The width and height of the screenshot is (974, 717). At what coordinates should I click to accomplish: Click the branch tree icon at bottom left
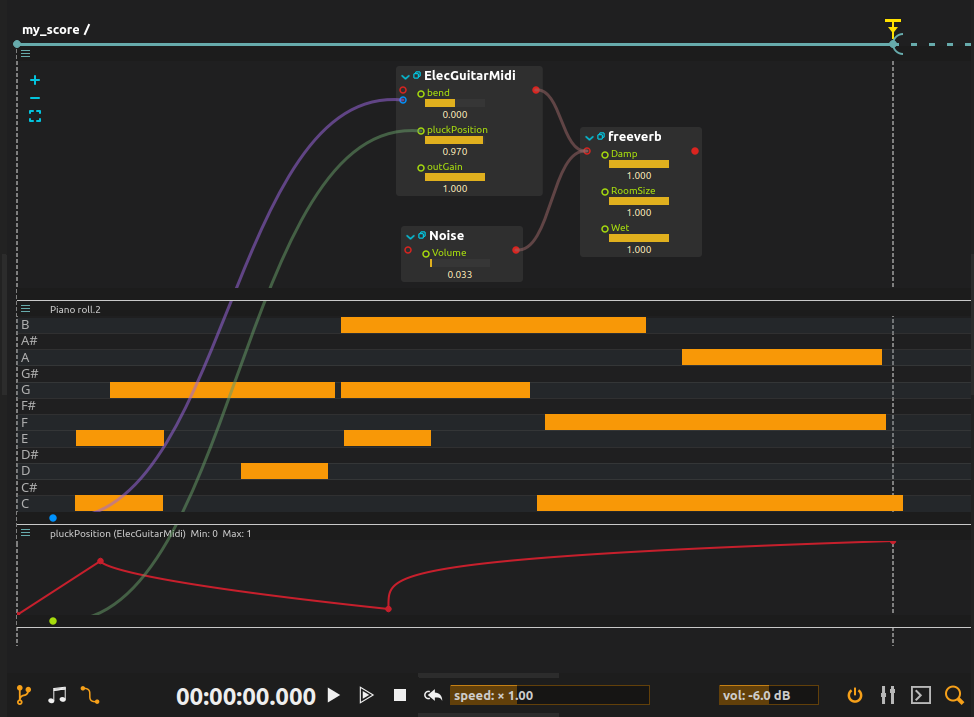coord(23,695)
